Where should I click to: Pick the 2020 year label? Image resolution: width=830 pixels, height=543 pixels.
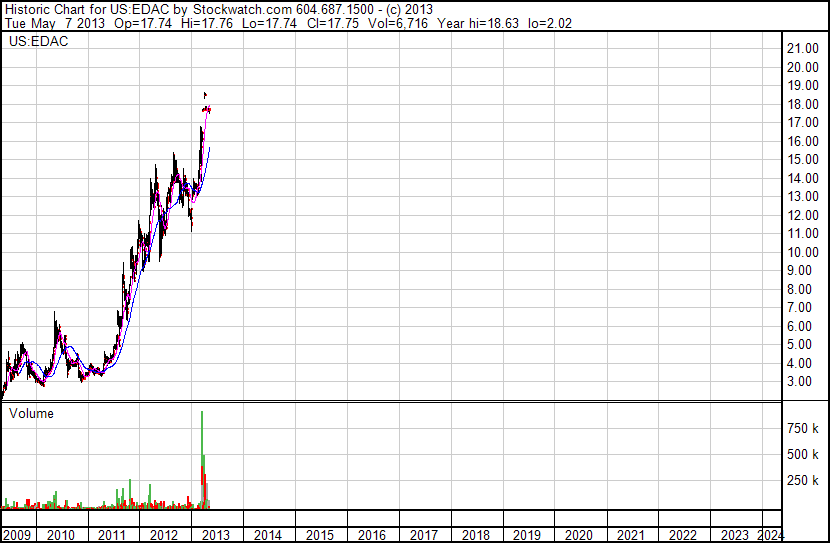click(580, 535)
